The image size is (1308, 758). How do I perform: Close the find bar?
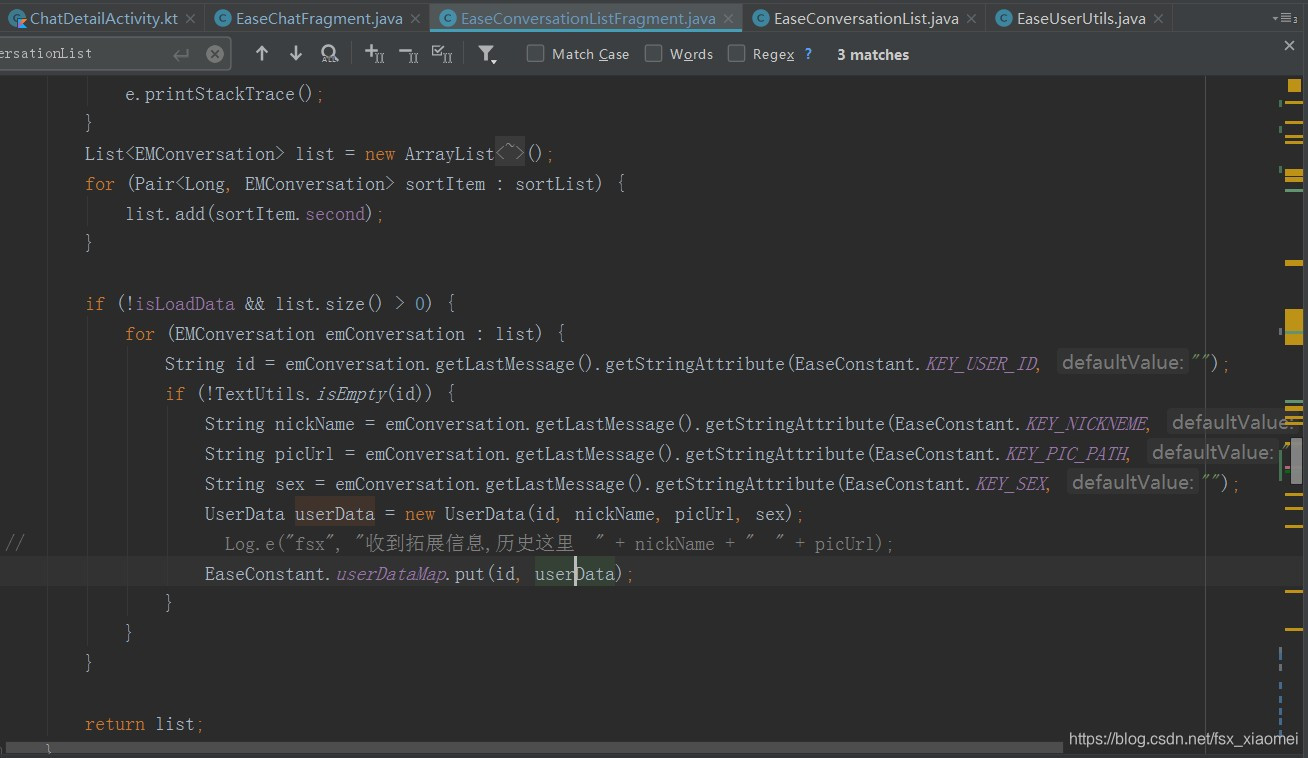pyautogui.click(x=1289, y=46)
